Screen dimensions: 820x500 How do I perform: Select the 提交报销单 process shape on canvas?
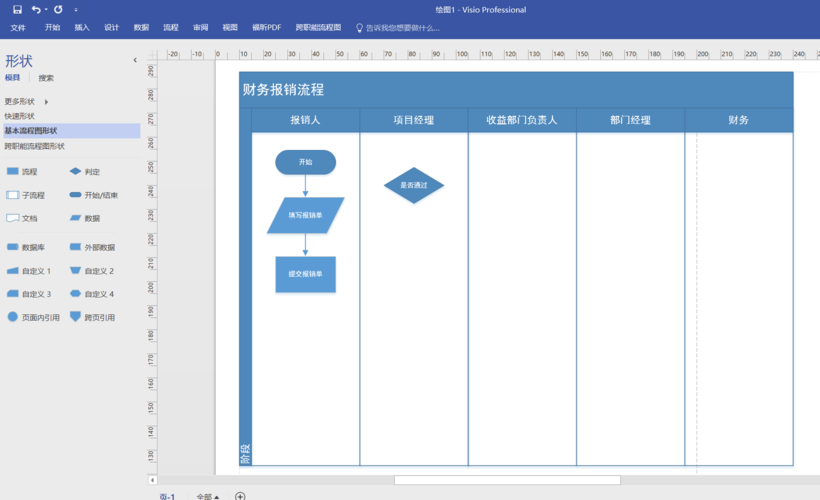(305, 274)
